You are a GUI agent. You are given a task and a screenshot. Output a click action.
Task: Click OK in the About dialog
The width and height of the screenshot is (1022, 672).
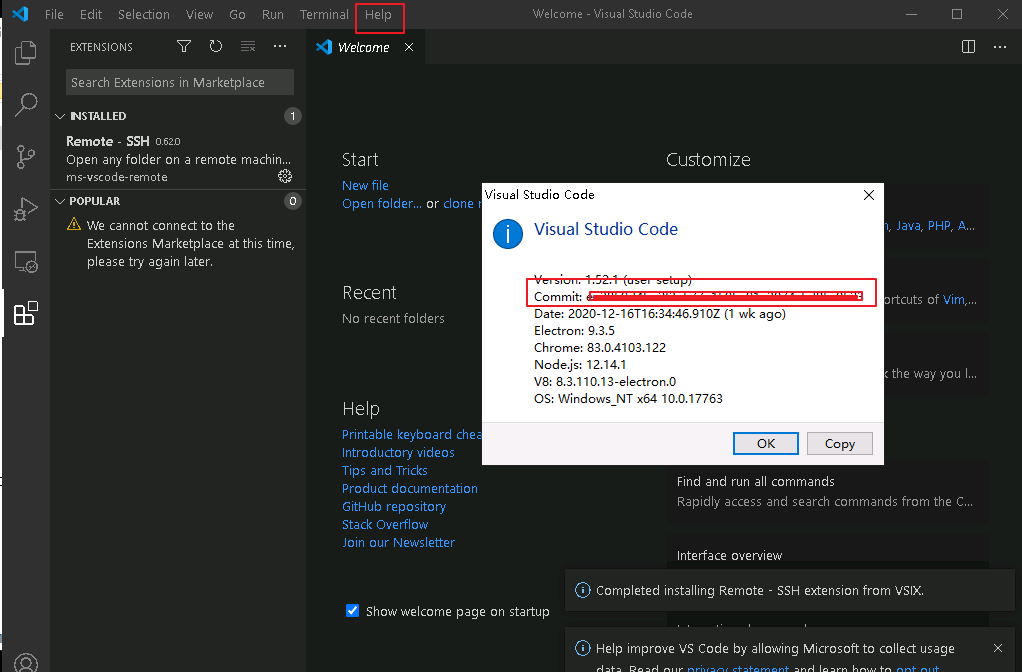[765, 443]
